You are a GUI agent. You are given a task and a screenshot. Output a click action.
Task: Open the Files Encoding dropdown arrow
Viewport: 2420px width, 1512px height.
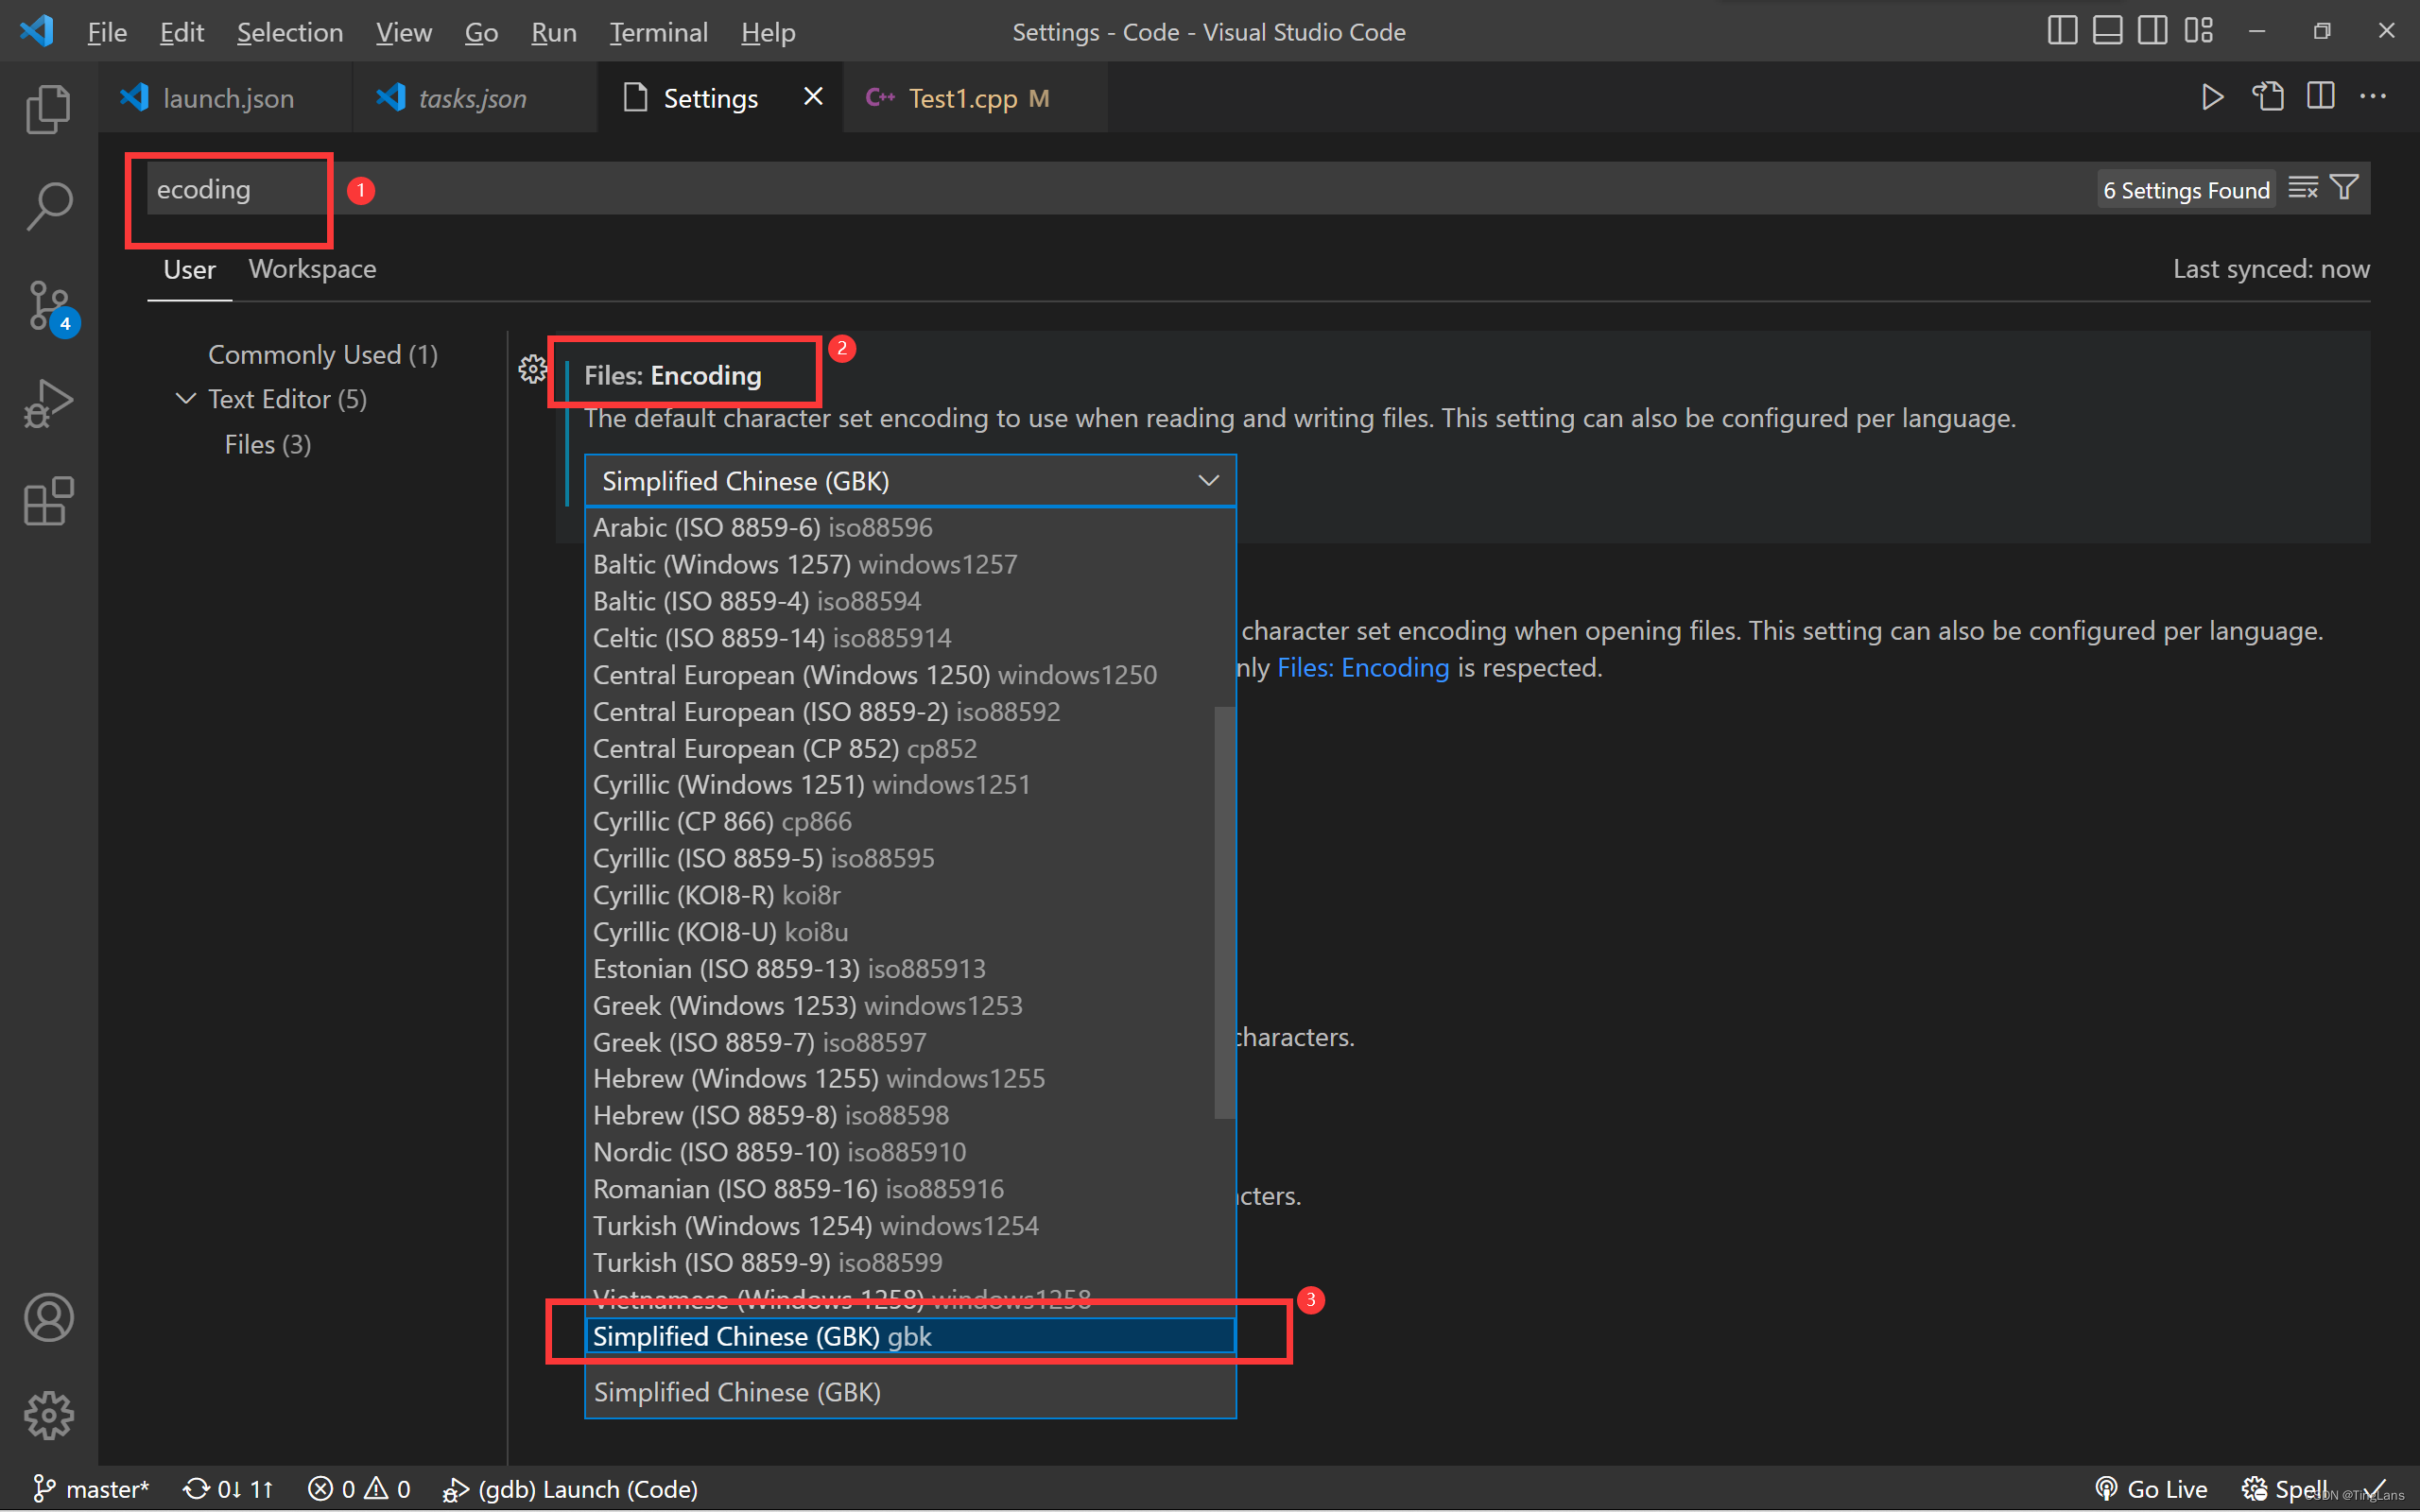point(1208,481)
